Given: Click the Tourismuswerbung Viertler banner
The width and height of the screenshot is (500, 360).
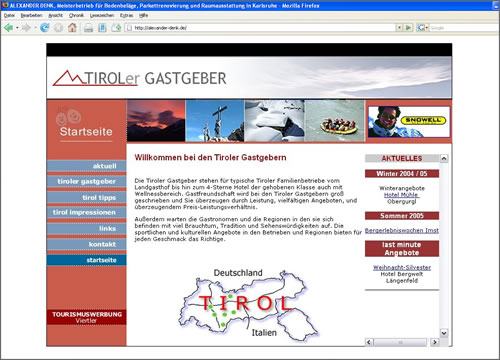Looking at the screenshot, I should pyautogui.click(x=87, y=317).
